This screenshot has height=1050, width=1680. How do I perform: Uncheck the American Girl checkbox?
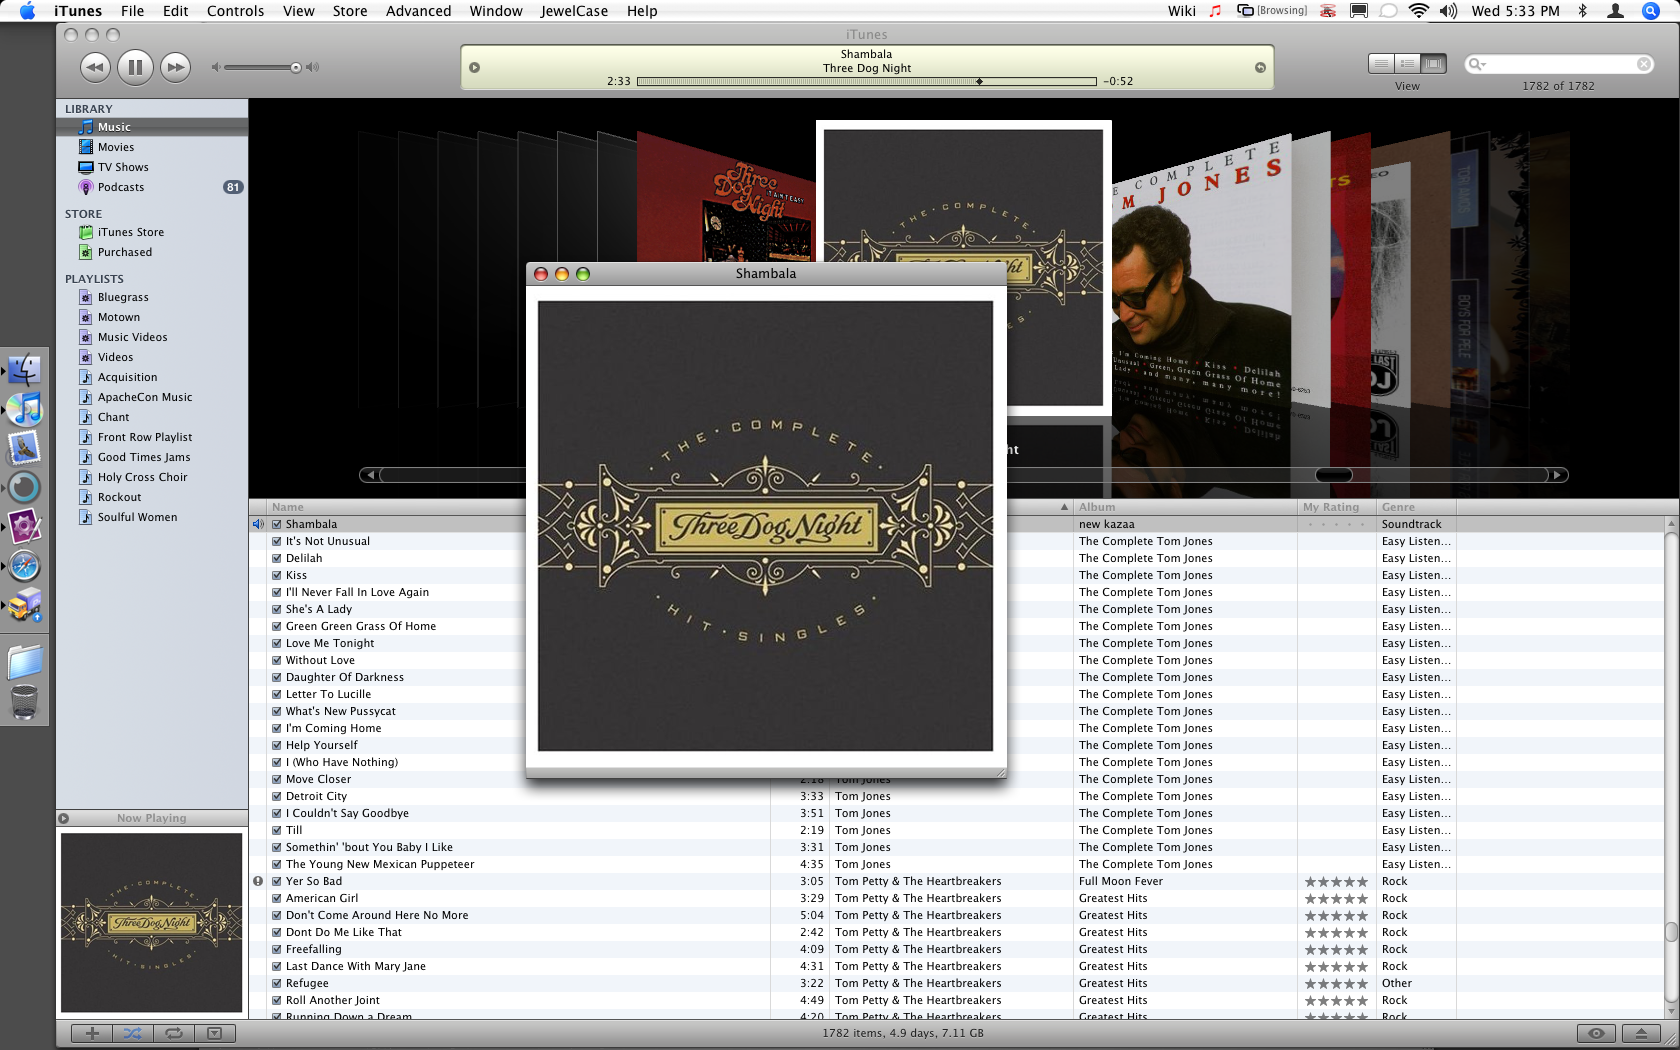(277, 898)
